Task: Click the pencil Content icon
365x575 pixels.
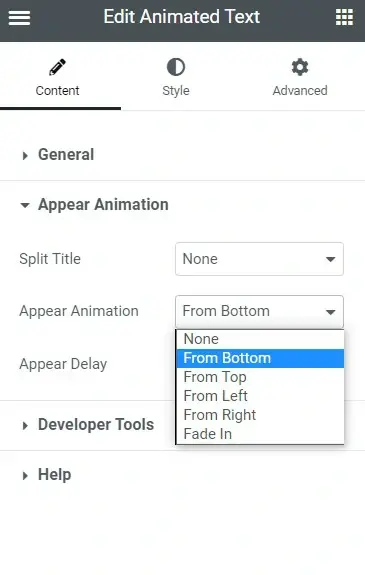Action: (57, 67)
